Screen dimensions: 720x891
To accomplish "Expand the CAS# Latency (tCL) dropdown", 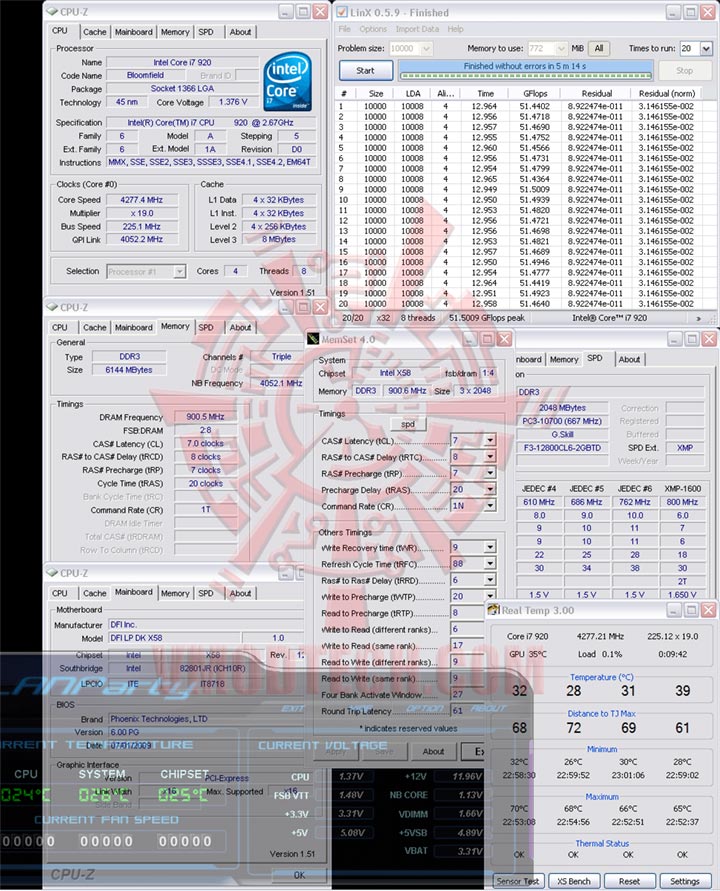I will pos(490,440).
